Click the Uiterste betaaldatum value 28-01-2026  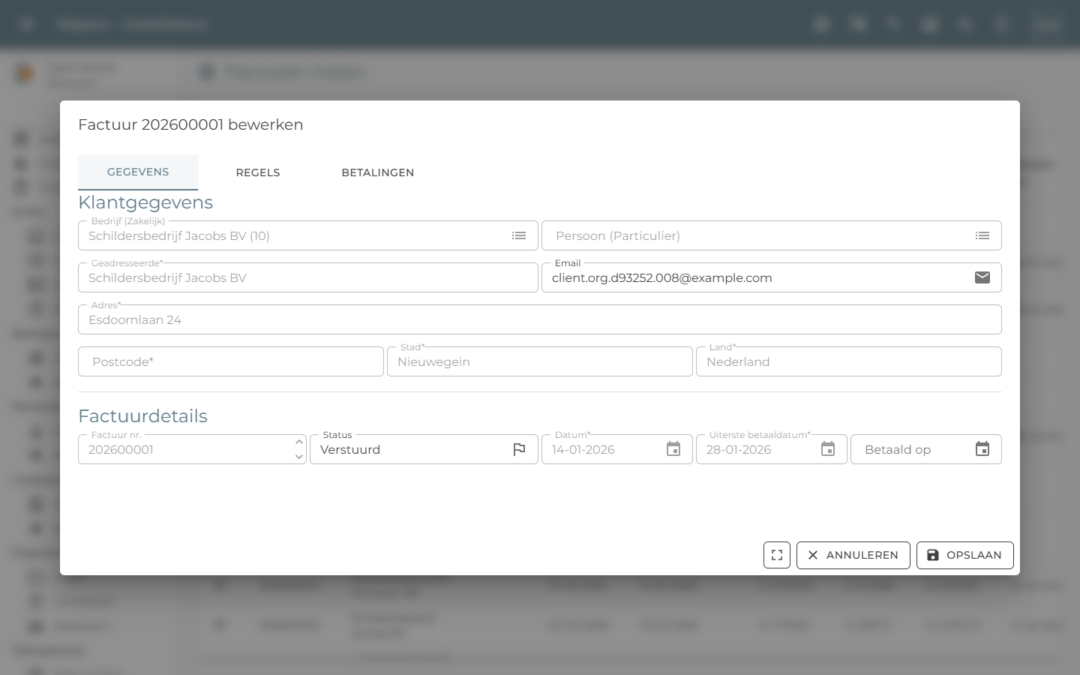tap(738, 450)
